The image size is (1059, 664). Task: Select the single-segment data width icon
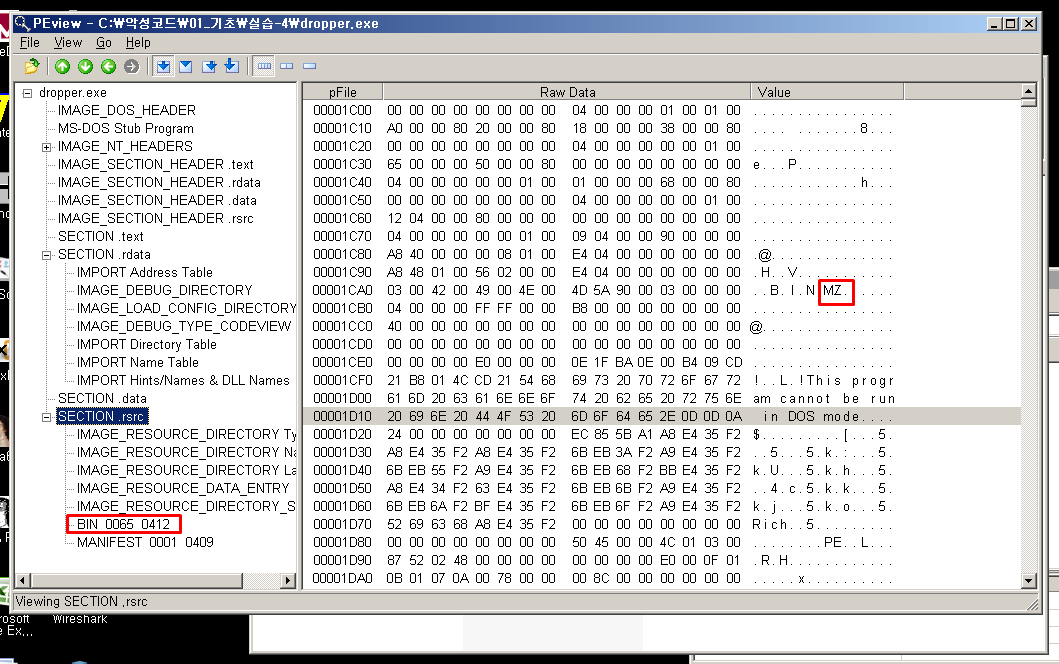pos(309,66)
